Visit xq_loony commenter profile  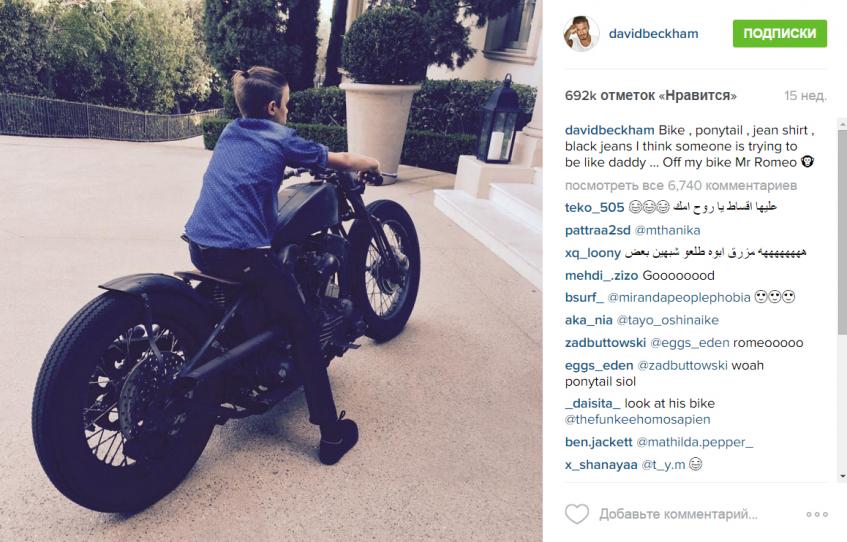[x=593, y=253]
